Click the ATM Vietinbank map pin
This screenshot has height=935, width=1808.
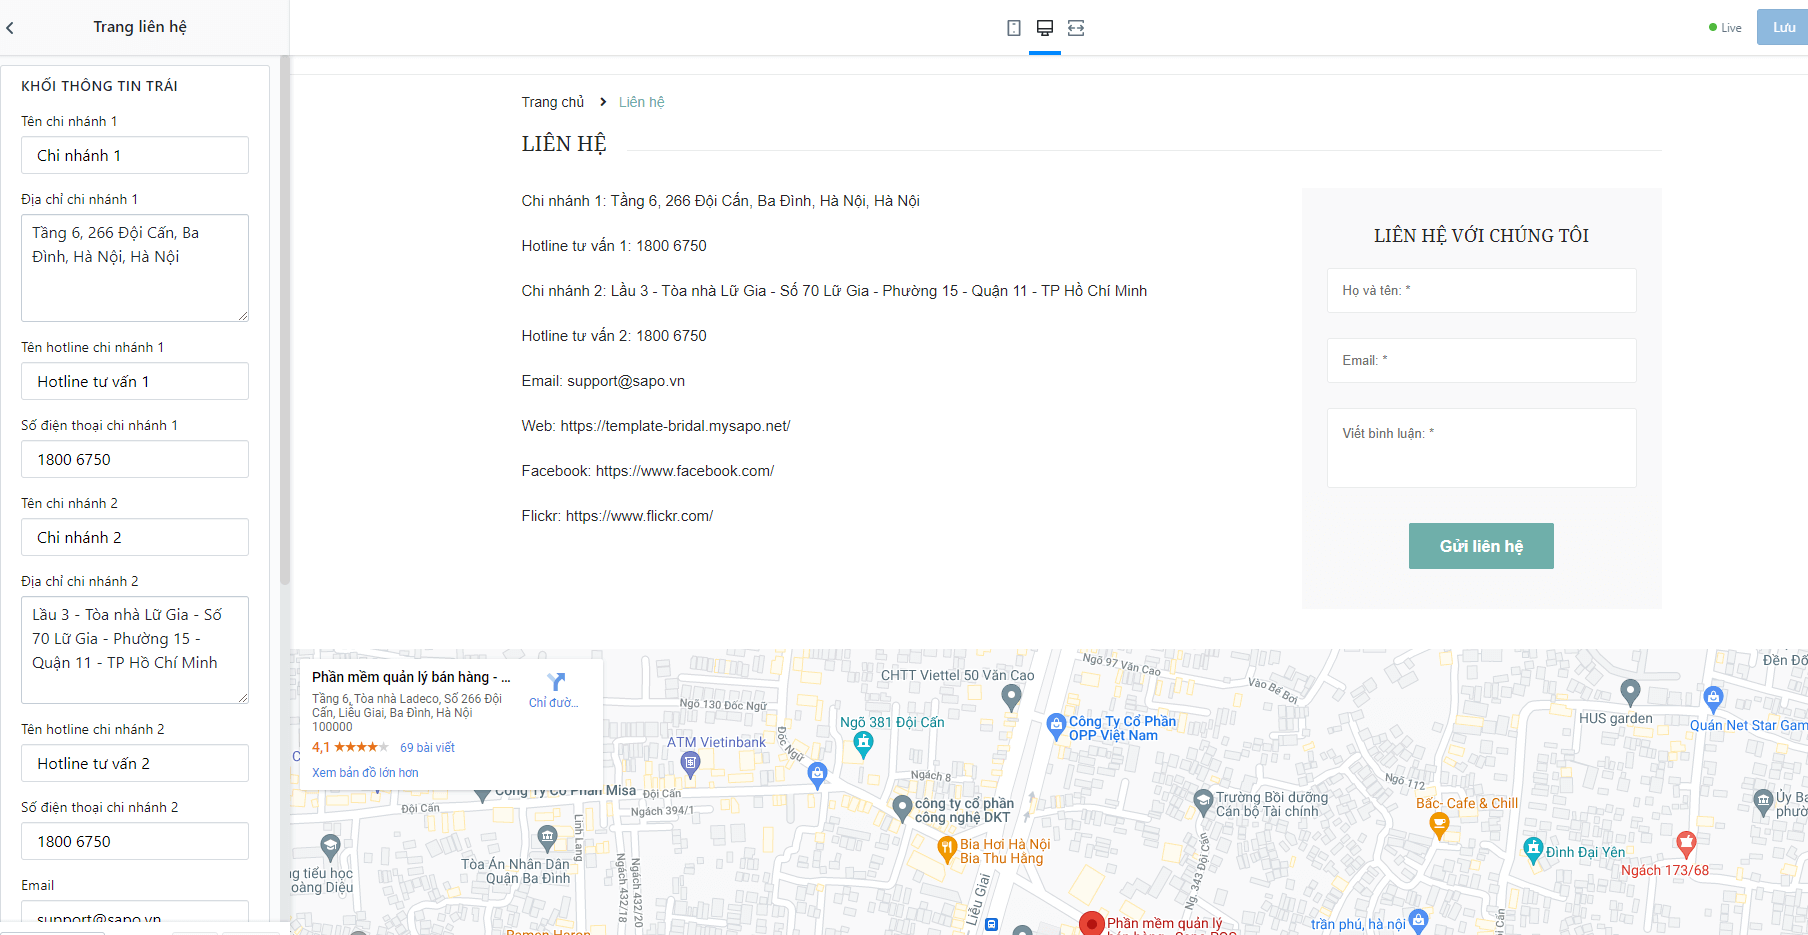(690, 763)
